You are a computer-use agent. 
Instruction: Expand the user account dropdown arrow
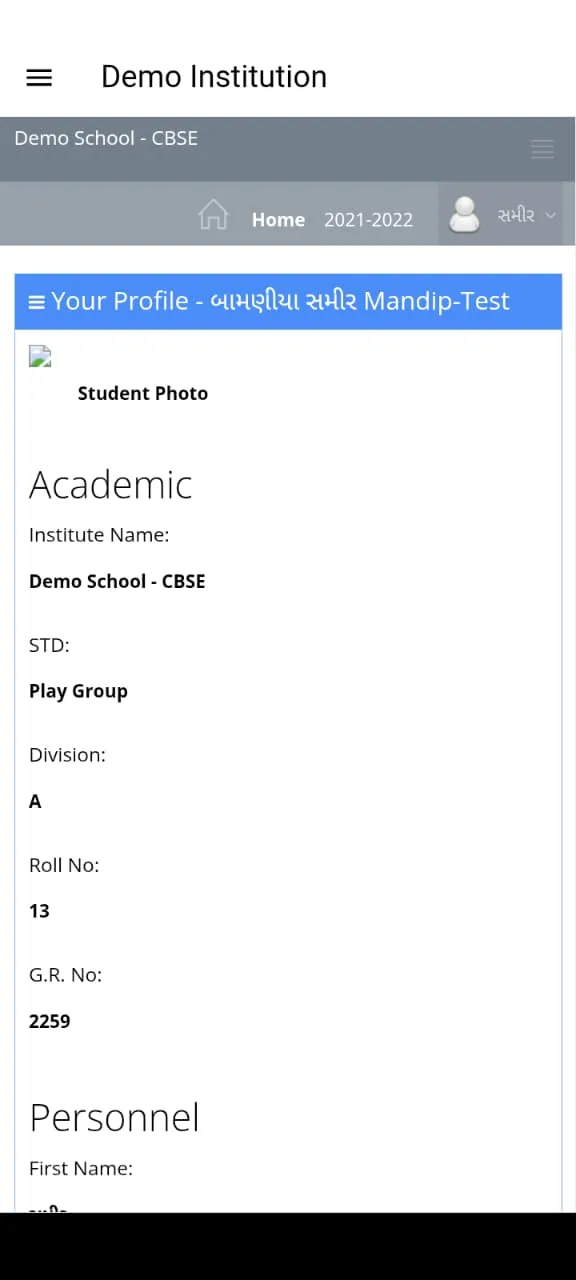point(550,216)
